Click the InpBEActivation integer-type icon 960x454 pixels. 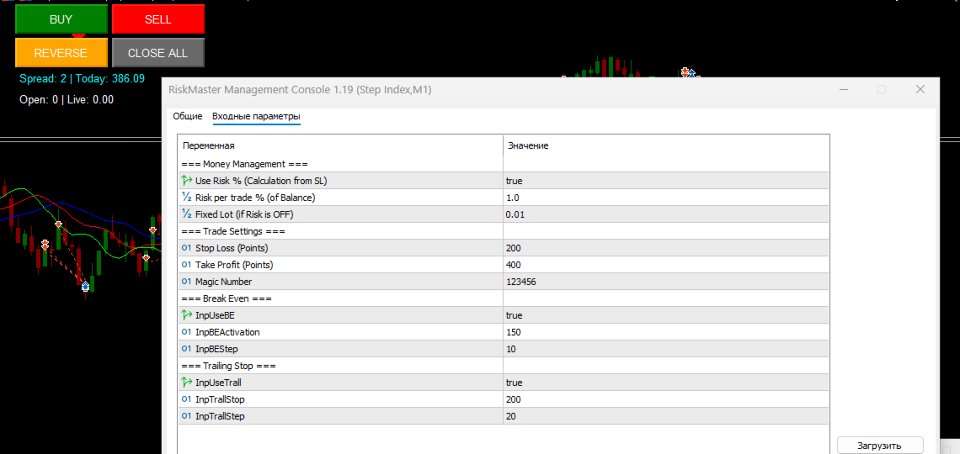point(187,332)
